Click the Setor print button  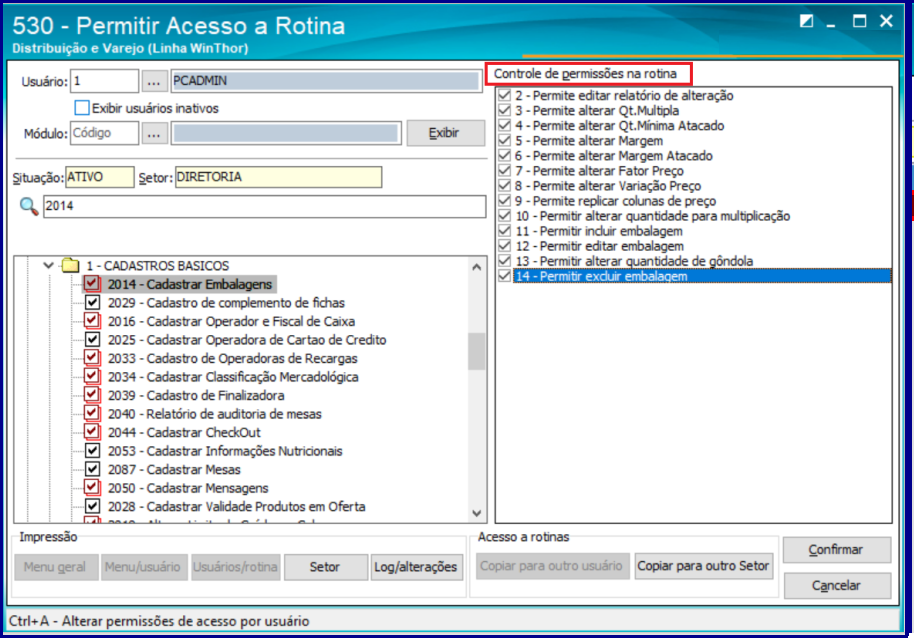[x=325, y=567]
